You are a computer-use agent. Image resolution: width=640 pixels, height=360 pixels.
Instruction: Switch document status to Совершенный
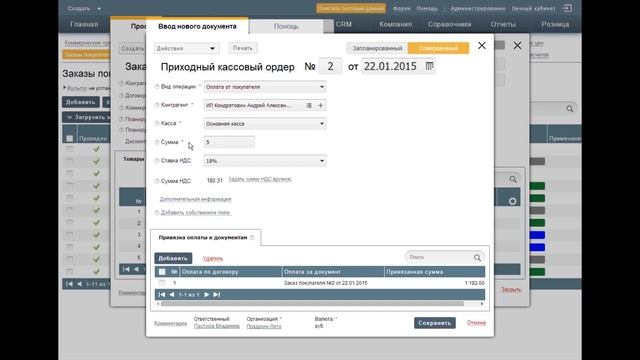pyautogui.click(x=438, y=48)
